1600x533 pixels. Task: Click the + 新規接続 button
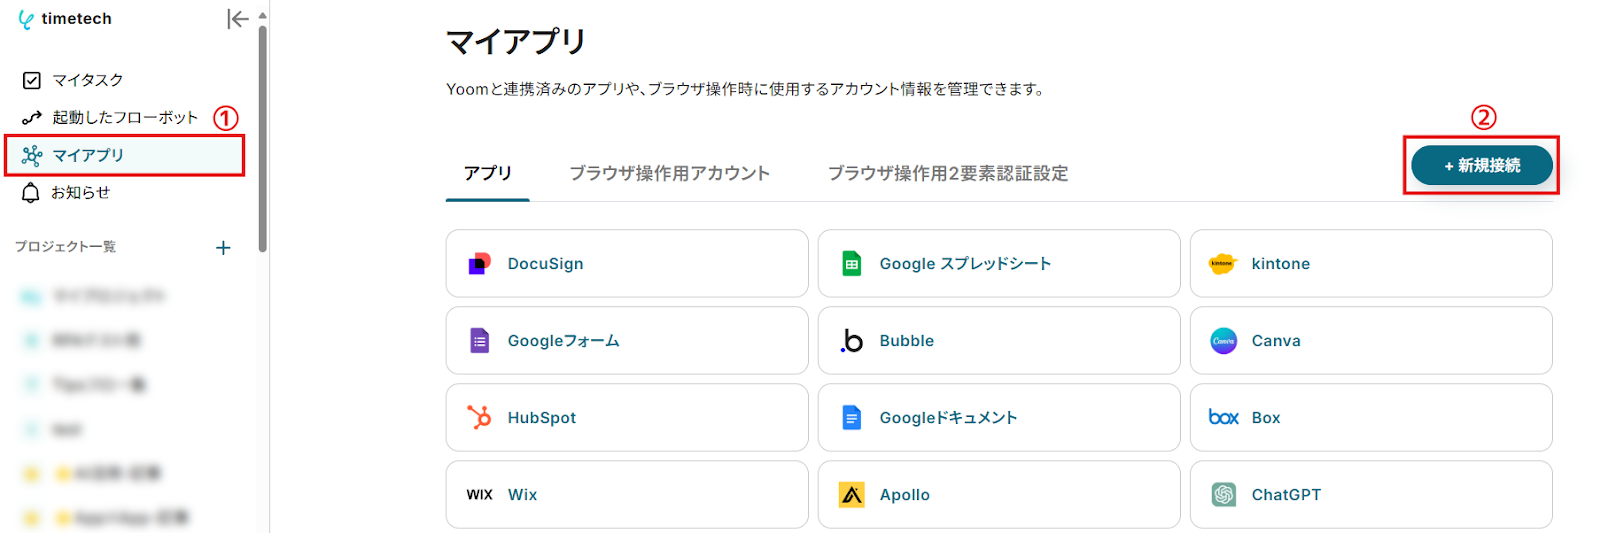[x=1481, y=166]
